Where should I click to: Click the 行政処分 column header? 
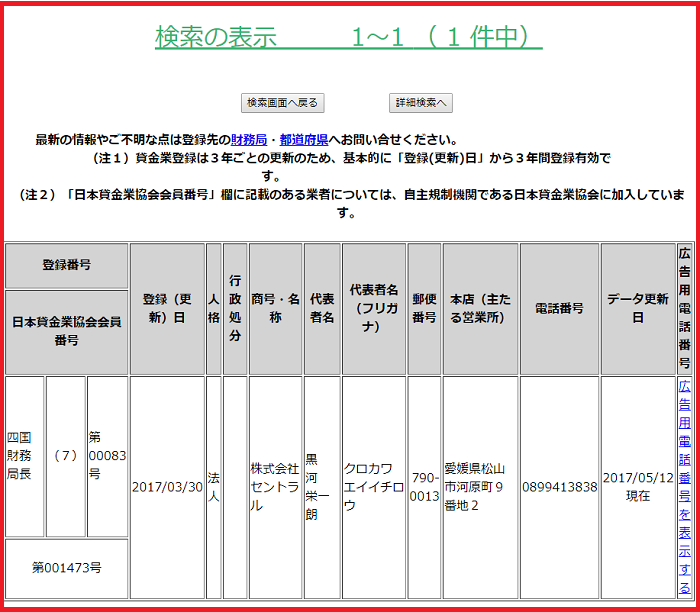(x=235, y=308)
